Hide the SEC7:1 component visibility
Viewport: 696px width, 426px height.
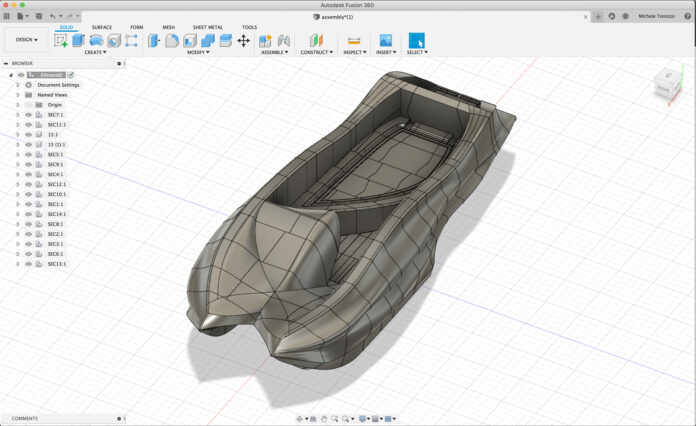click(29, 115)
